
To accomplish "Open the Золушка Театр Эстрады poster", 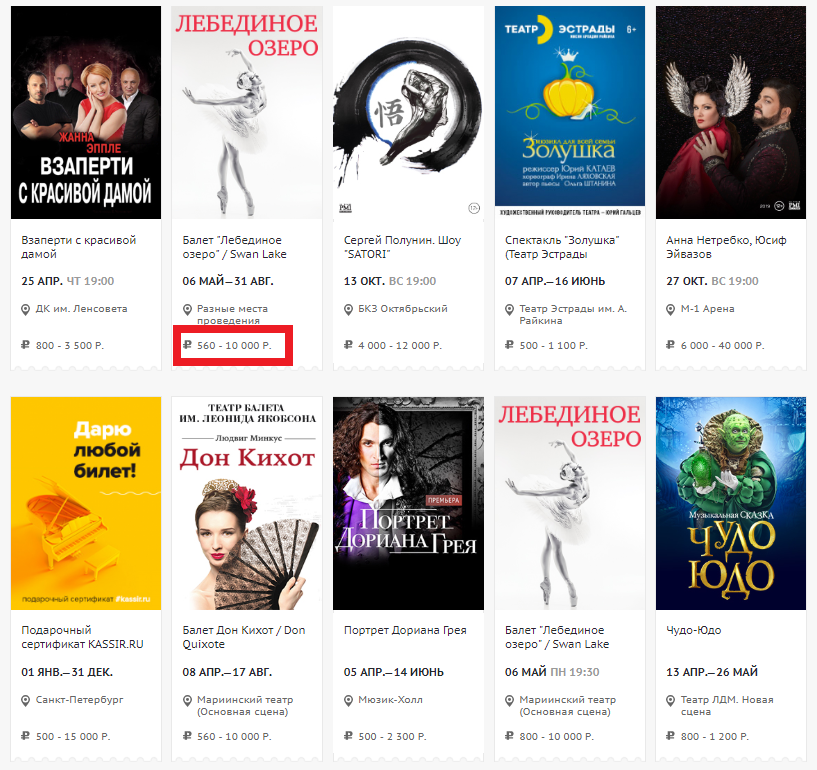I will tap(570, 113).
